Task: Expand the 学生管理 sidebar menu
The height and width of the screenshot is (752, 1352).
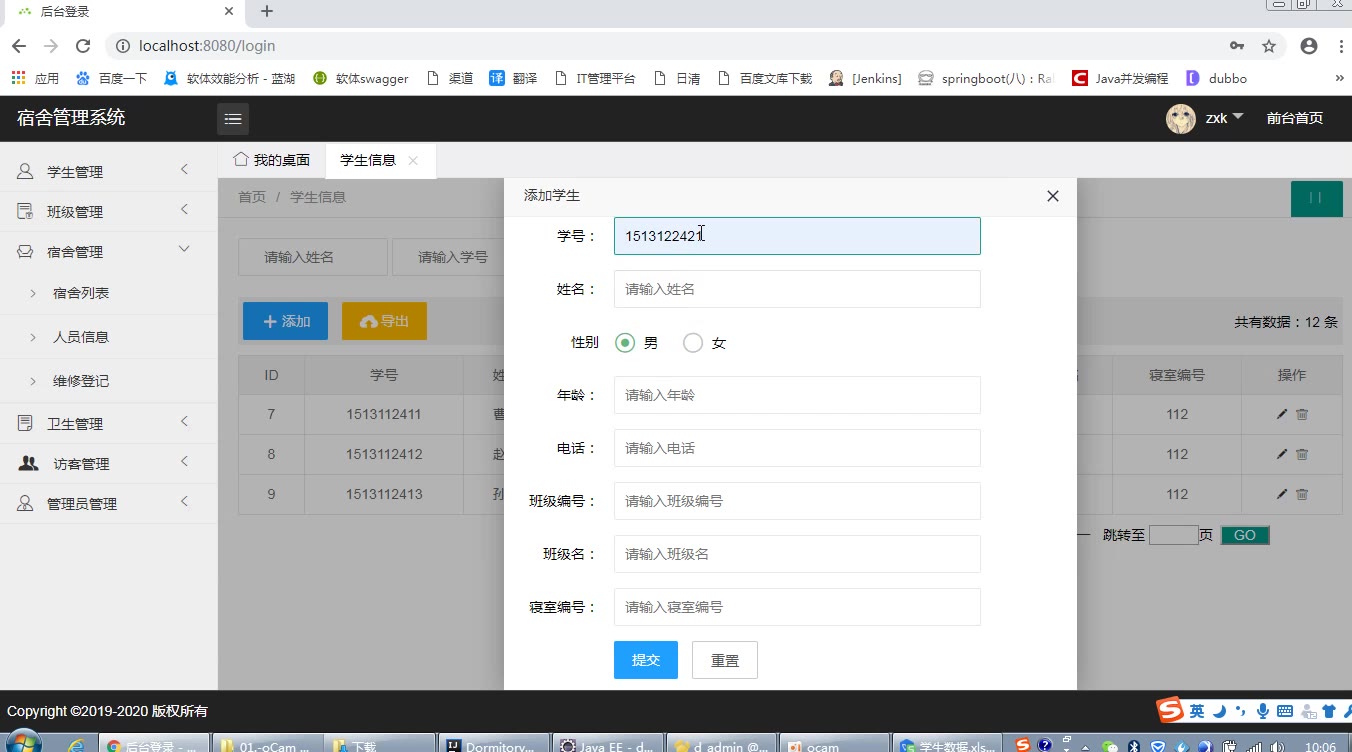Action: tap(108, 172)
